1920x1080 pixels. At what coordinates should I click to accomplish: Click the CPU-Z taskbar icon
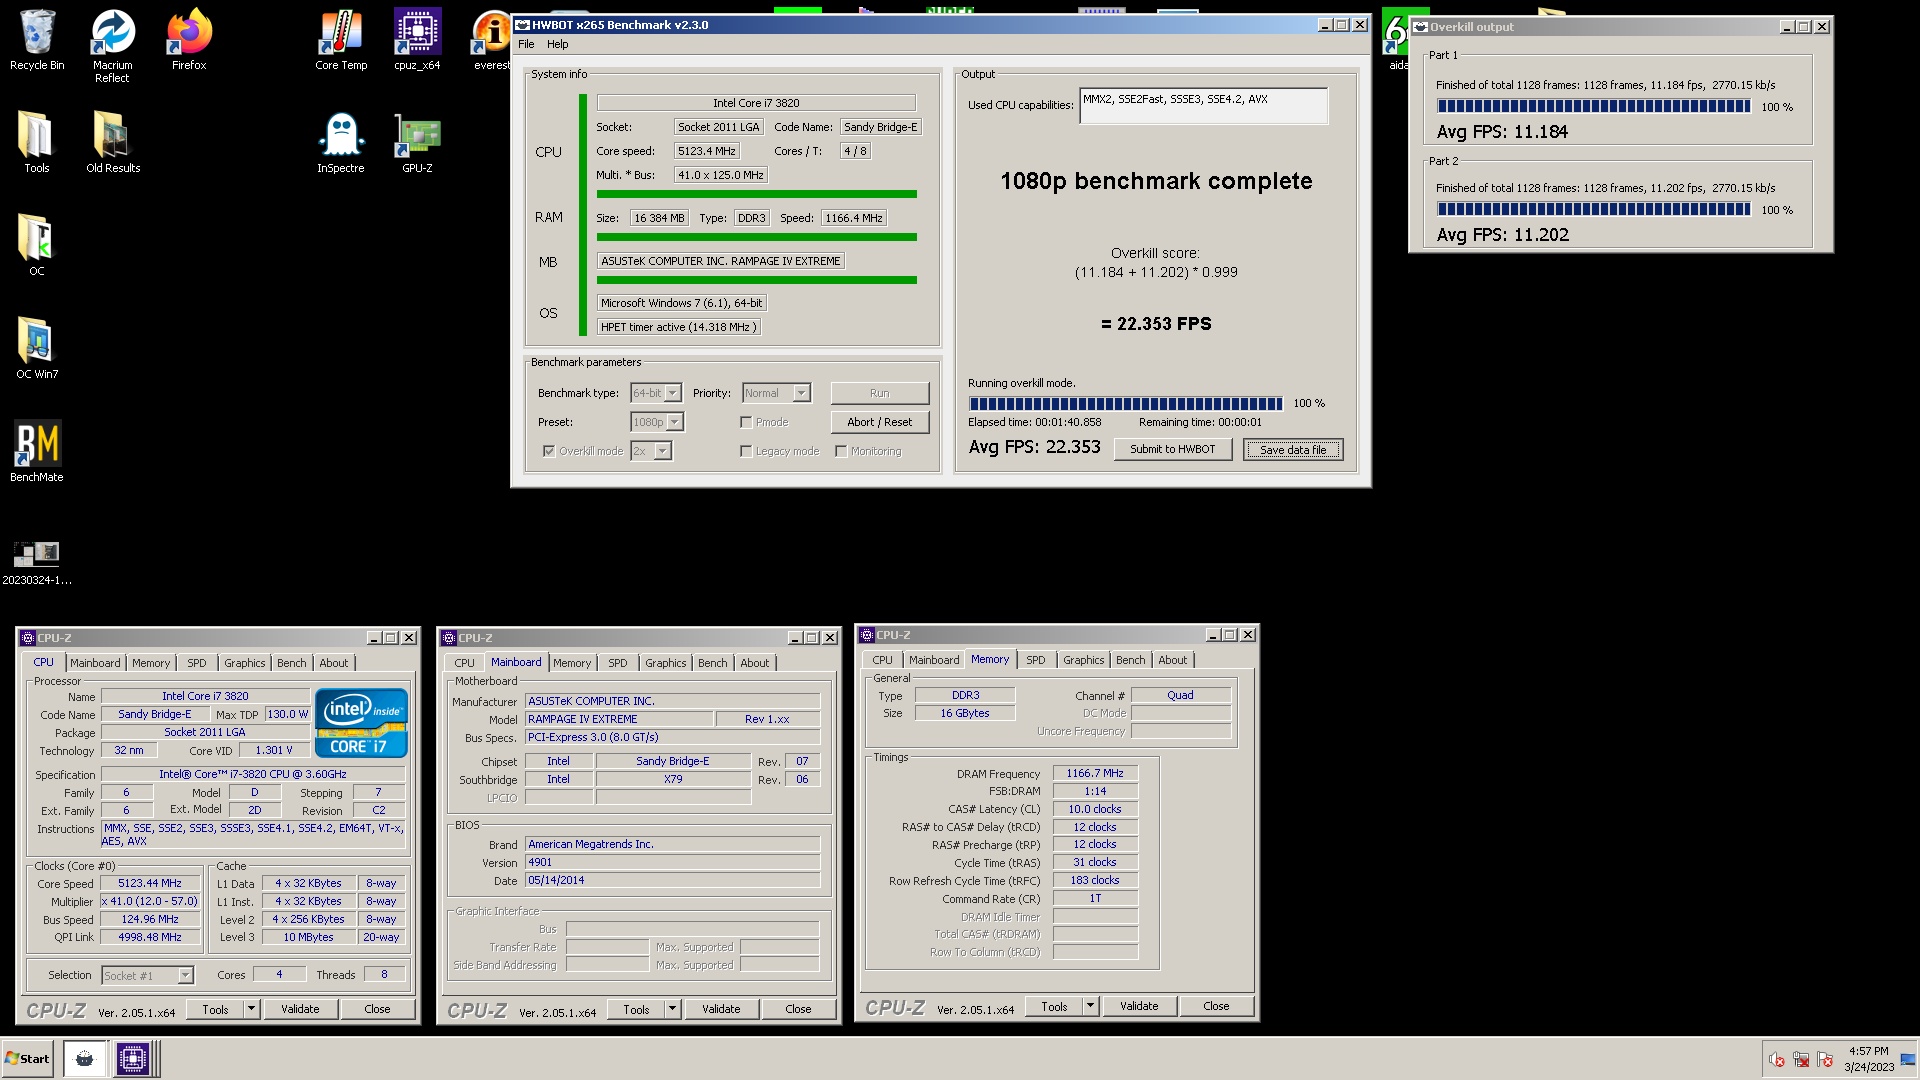coord(132,1059)
